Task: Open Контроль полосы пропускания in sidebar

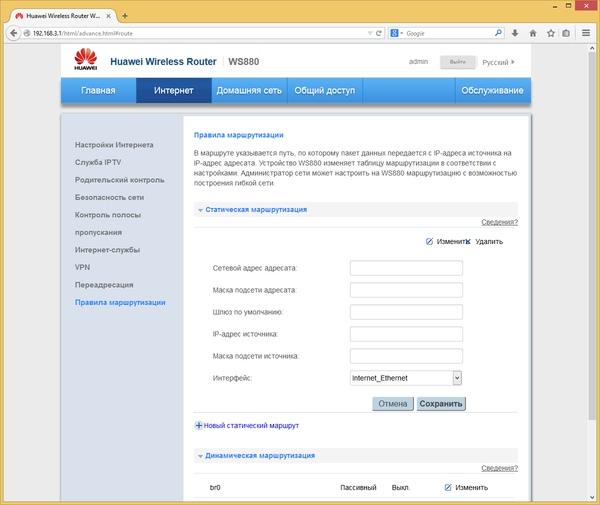Action: [108, 223]
